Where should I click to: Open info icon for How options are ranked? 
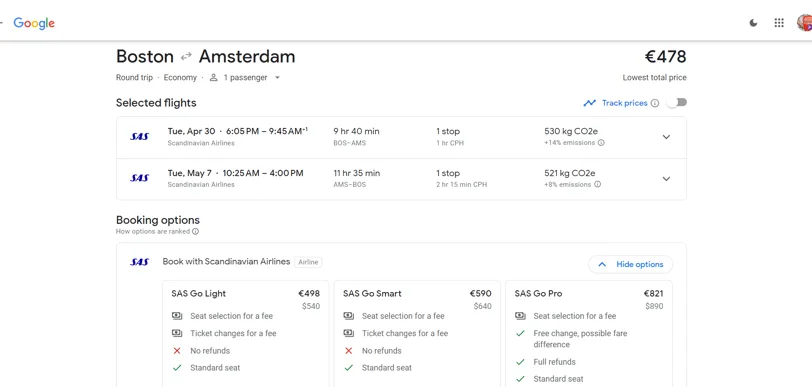point(195,232)
